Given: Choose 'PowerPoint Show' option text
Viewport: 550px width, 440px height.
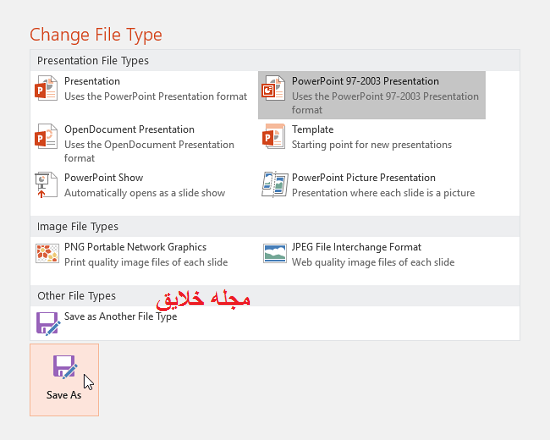Looking at the screenshot, I should pyautogui.click(x=103, y=178).
